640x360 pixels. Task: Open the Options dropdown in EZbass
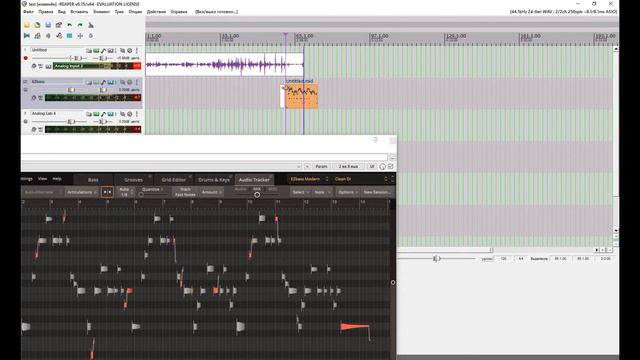click(x=348, y=192)
